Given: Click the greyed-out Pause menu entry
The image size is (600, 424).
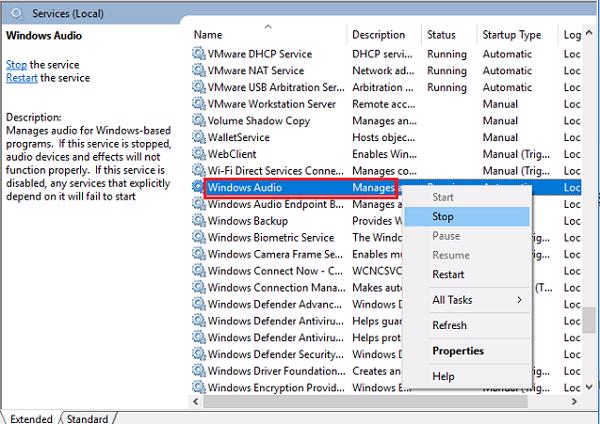Looking at the screenshot, I should (x=467, y=236).
